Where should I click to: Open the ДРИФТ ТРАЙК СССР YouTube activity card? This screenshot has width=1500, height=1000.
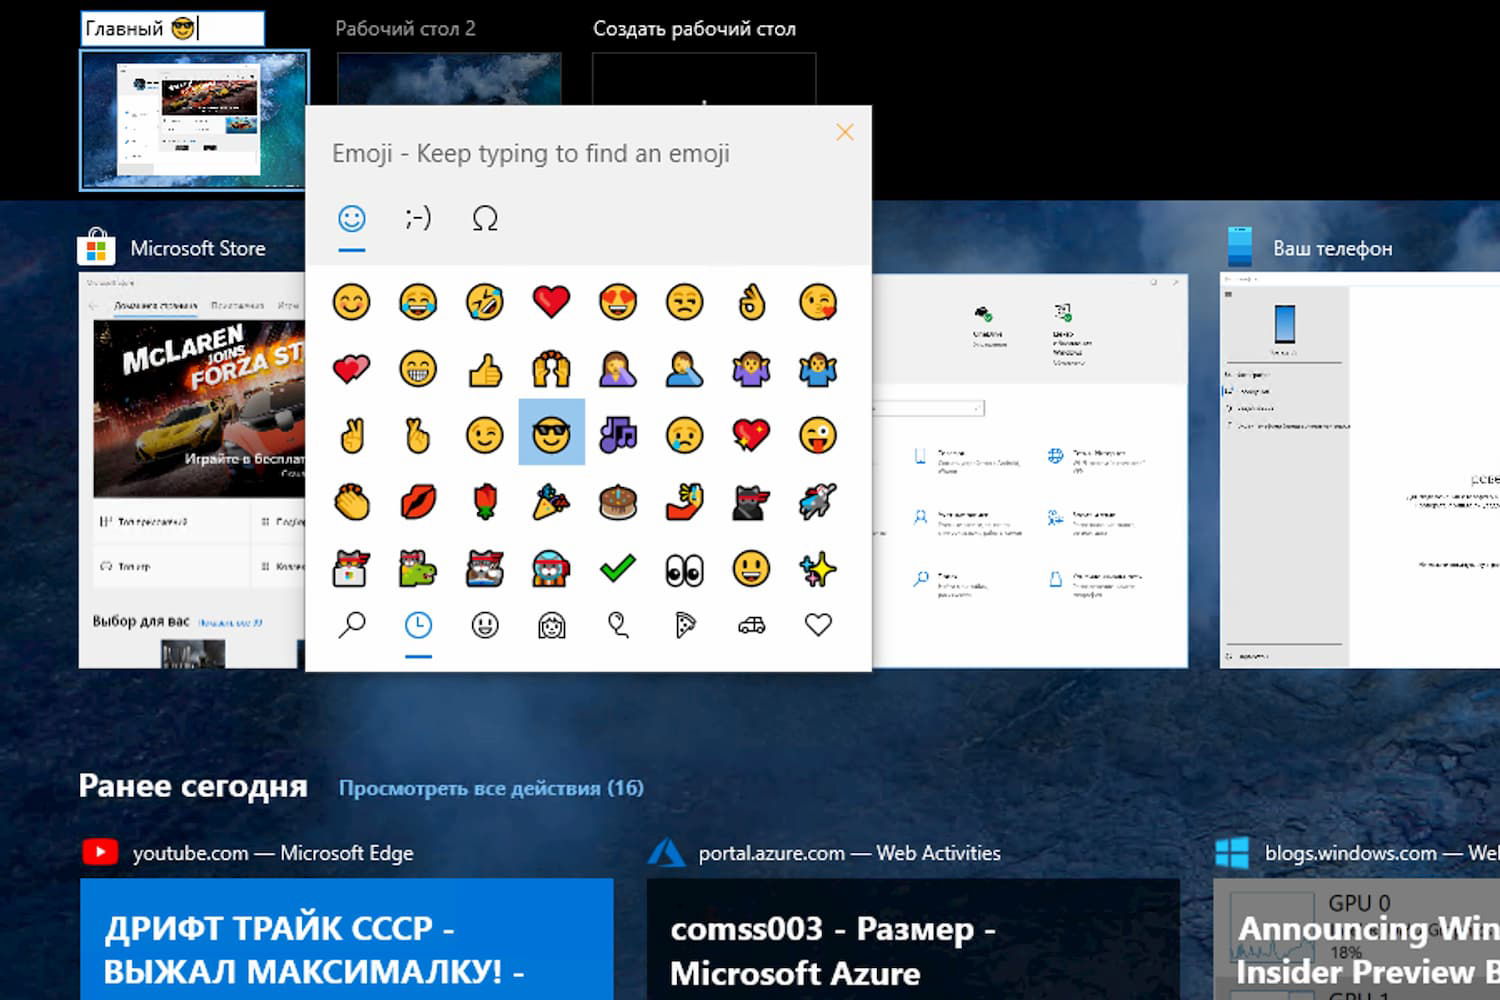[347, 939]
